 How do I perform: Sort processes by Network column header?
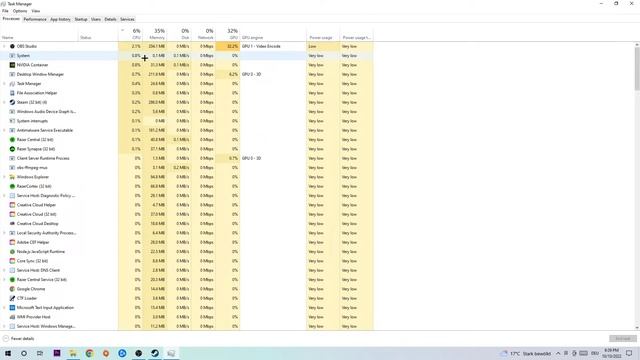[204, 34]
